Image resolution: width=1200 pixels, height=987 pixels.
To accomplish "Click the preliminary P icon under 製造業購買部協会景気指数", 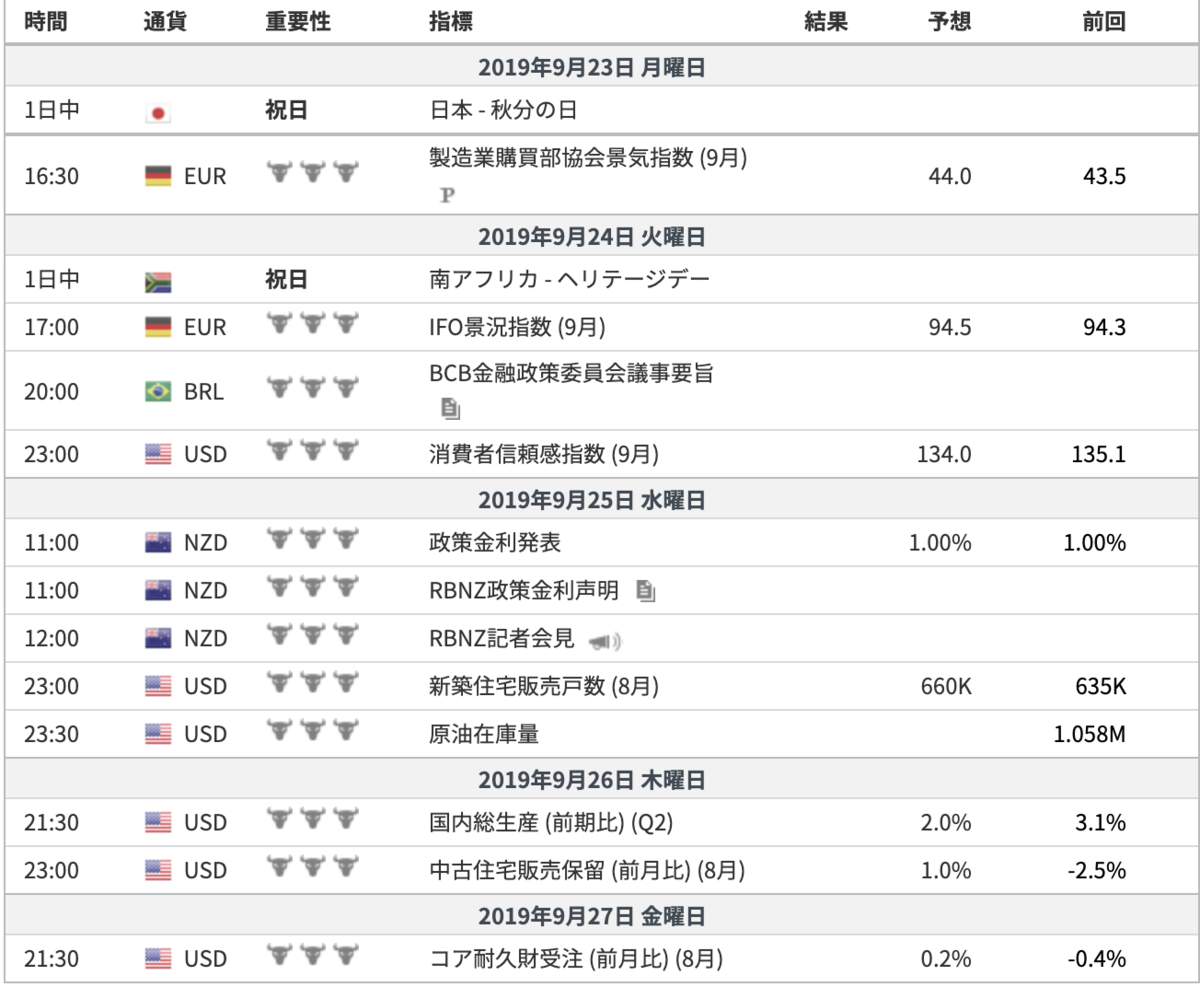I will coord(447,195).
